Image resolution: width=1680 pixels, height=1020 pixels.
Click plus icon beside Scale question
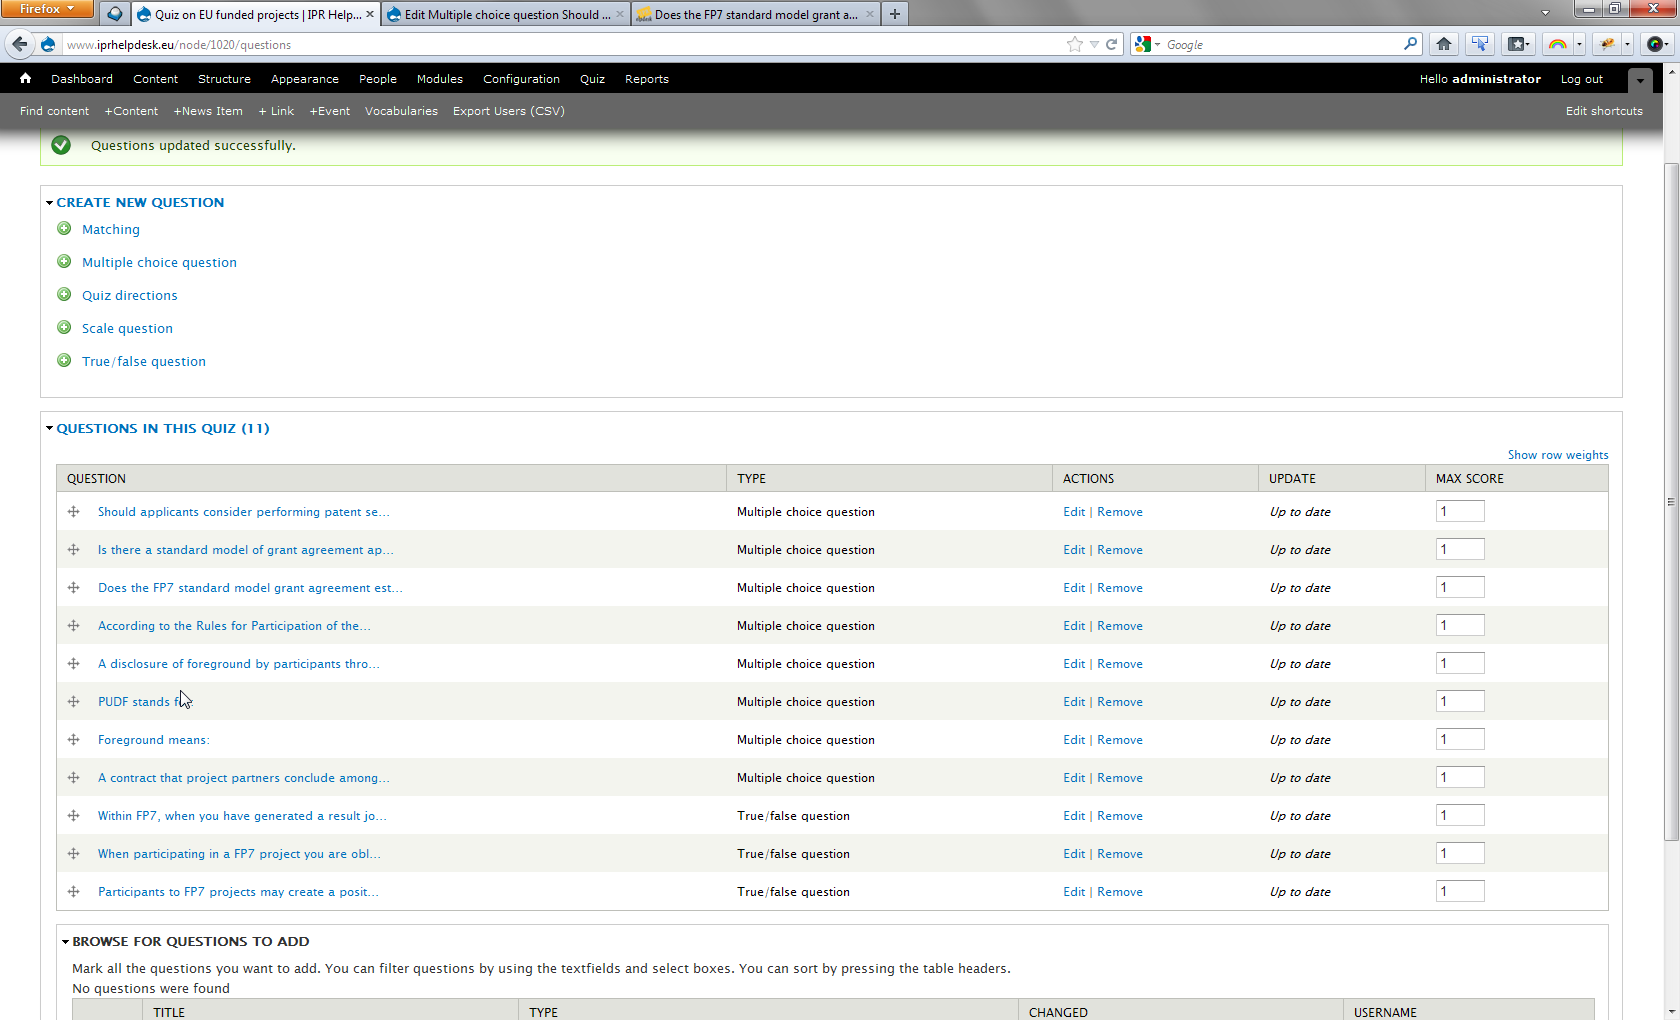tap(64, 328)
